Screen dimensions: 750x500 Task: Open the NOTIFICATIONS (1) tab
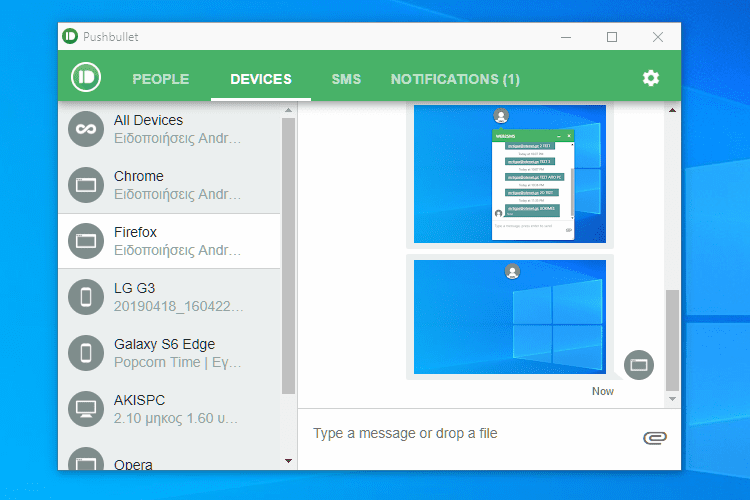point(455,79)
